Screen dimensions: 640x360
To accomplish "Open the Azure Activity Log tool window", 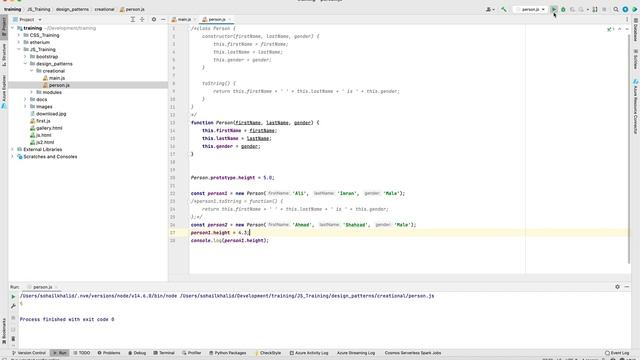I will click(x=309, y=353).
